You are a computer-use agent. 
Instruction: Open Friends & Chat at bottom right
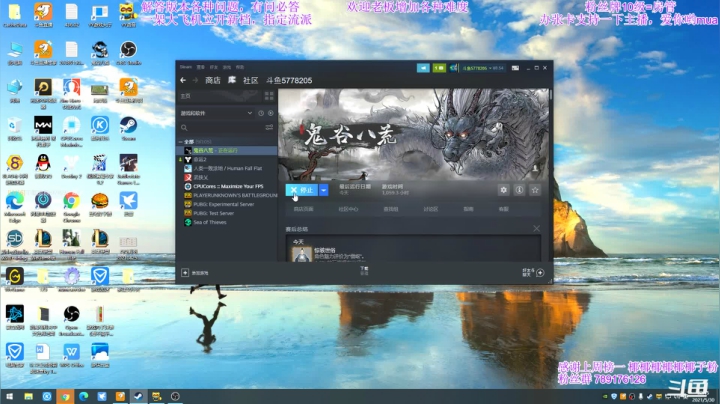[533, 273]
